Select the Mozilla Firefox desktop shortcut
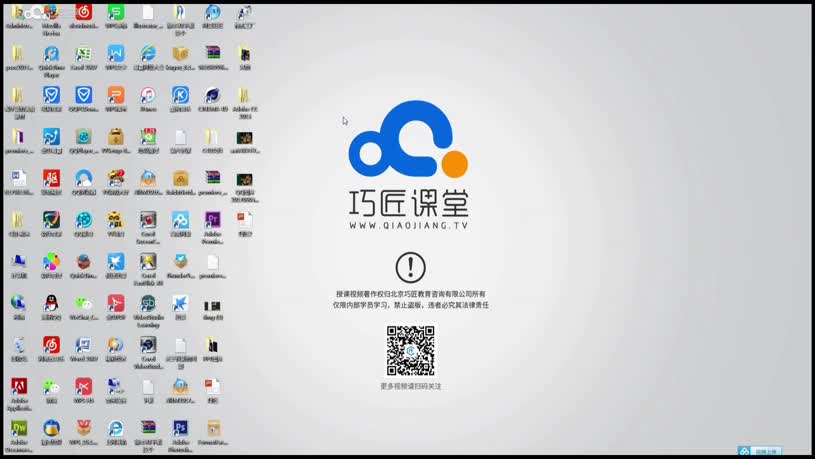The image size is (815, 459). [51, 12]
